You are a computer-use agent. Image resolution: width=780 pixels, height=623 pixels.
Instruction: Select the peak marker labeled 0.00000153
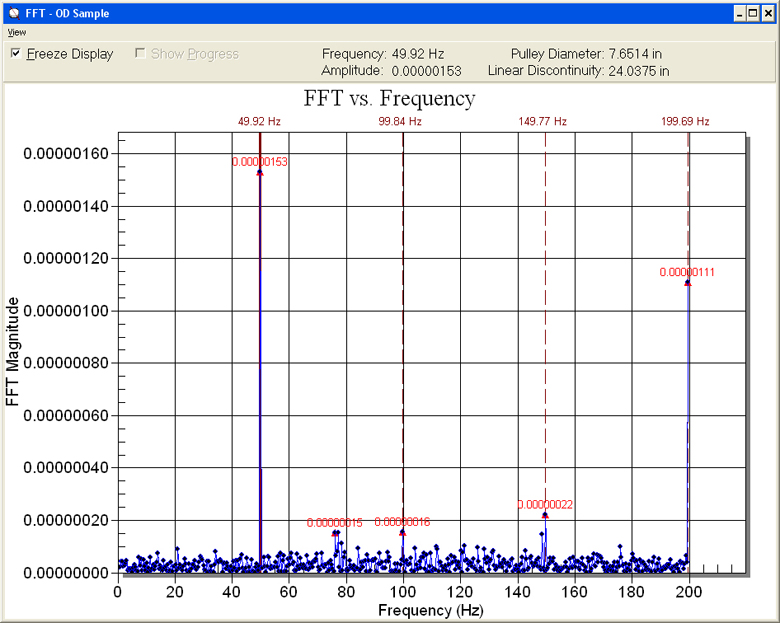pos(260,172)
